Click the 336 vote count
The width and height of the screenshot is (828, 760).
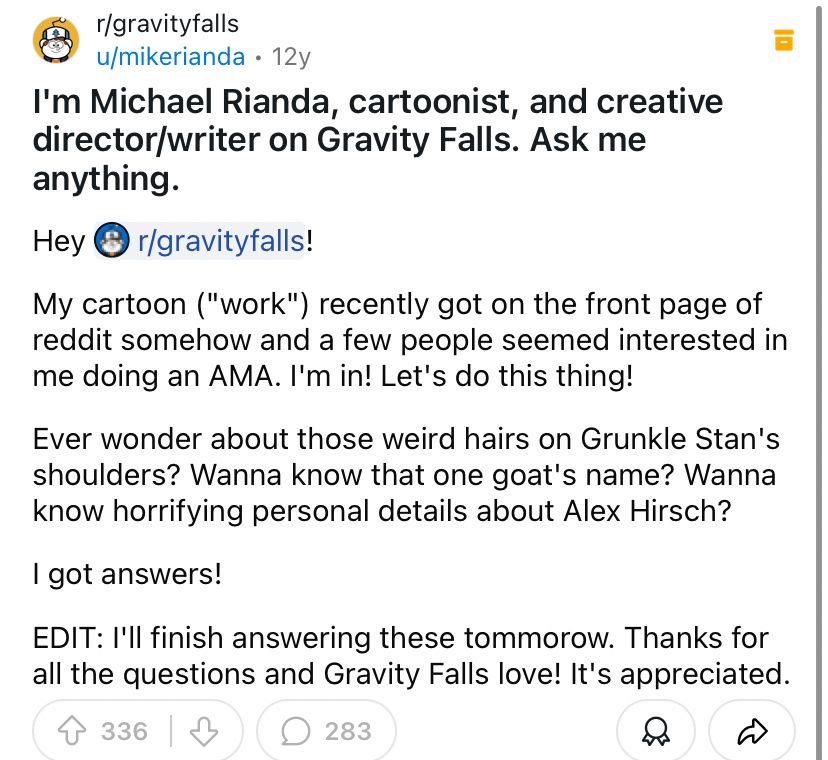click(124, 731)
